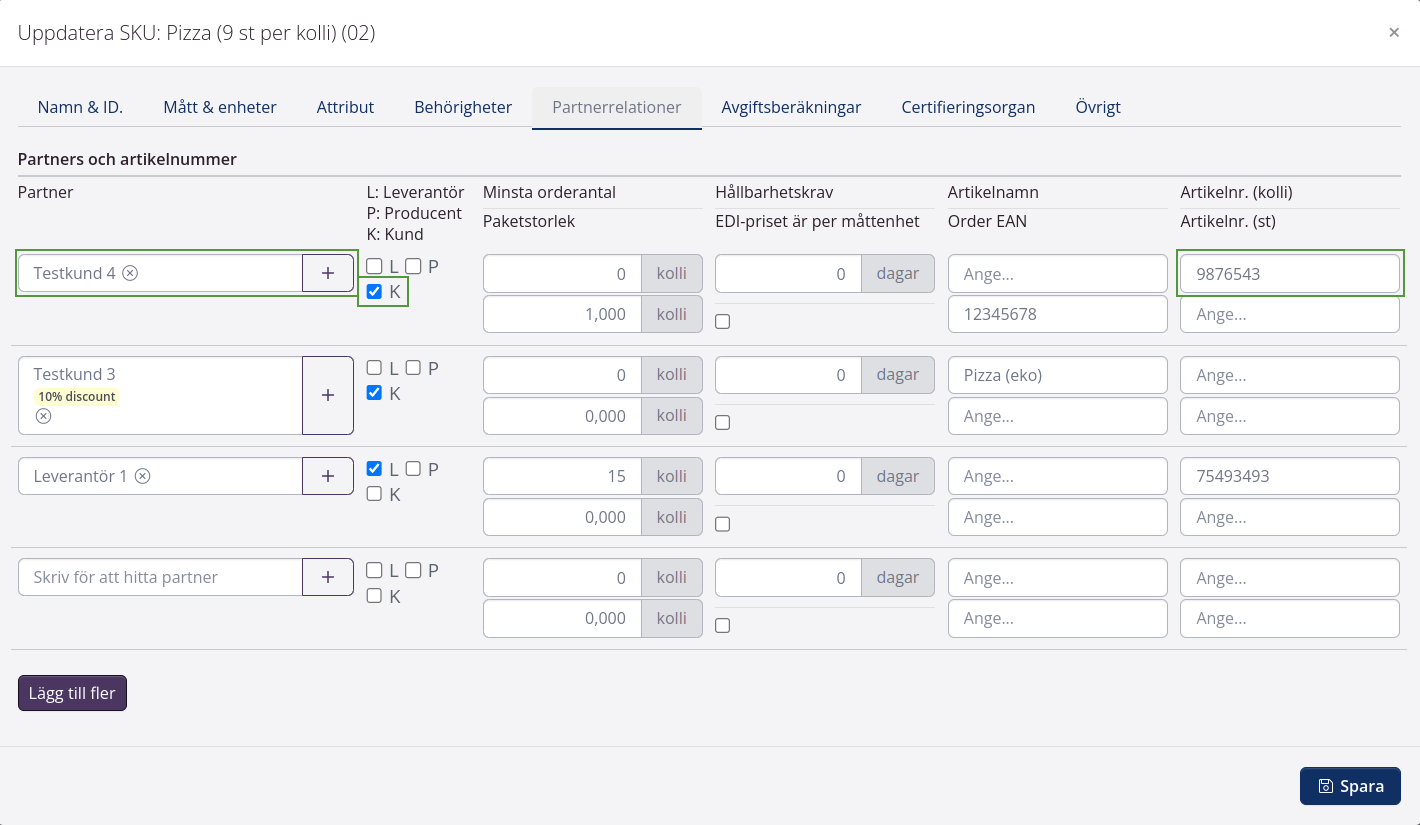Click plus button next to Testkund 3
The height and width of the screenshot is (825, 1420).
[328, 395]
